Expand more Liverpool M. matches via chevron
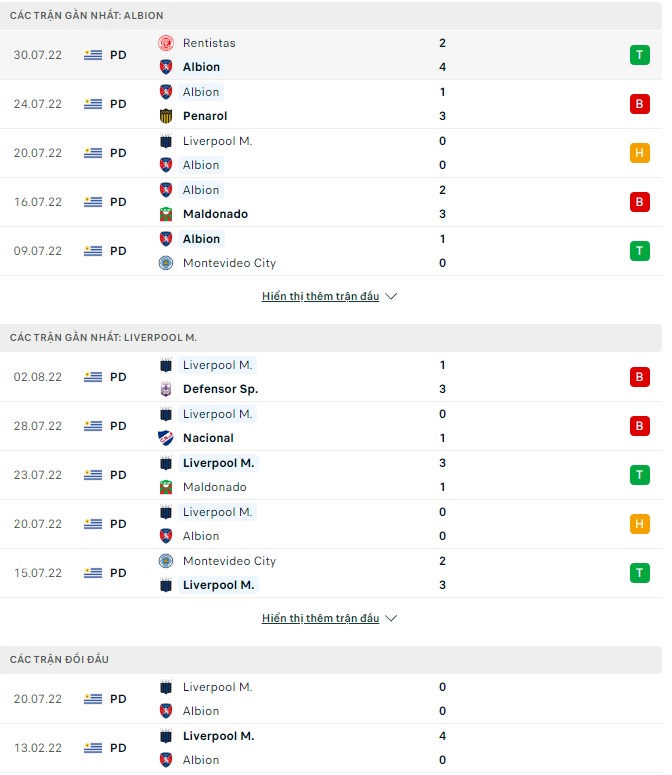Viewport: 672px width, 775px height. 391,619
